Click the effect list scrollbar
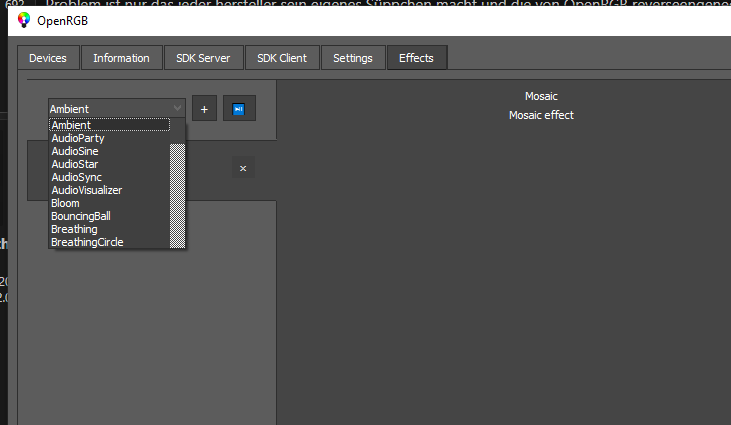Image resolution: width=731 pixels, height=425 pixels. 177,196
